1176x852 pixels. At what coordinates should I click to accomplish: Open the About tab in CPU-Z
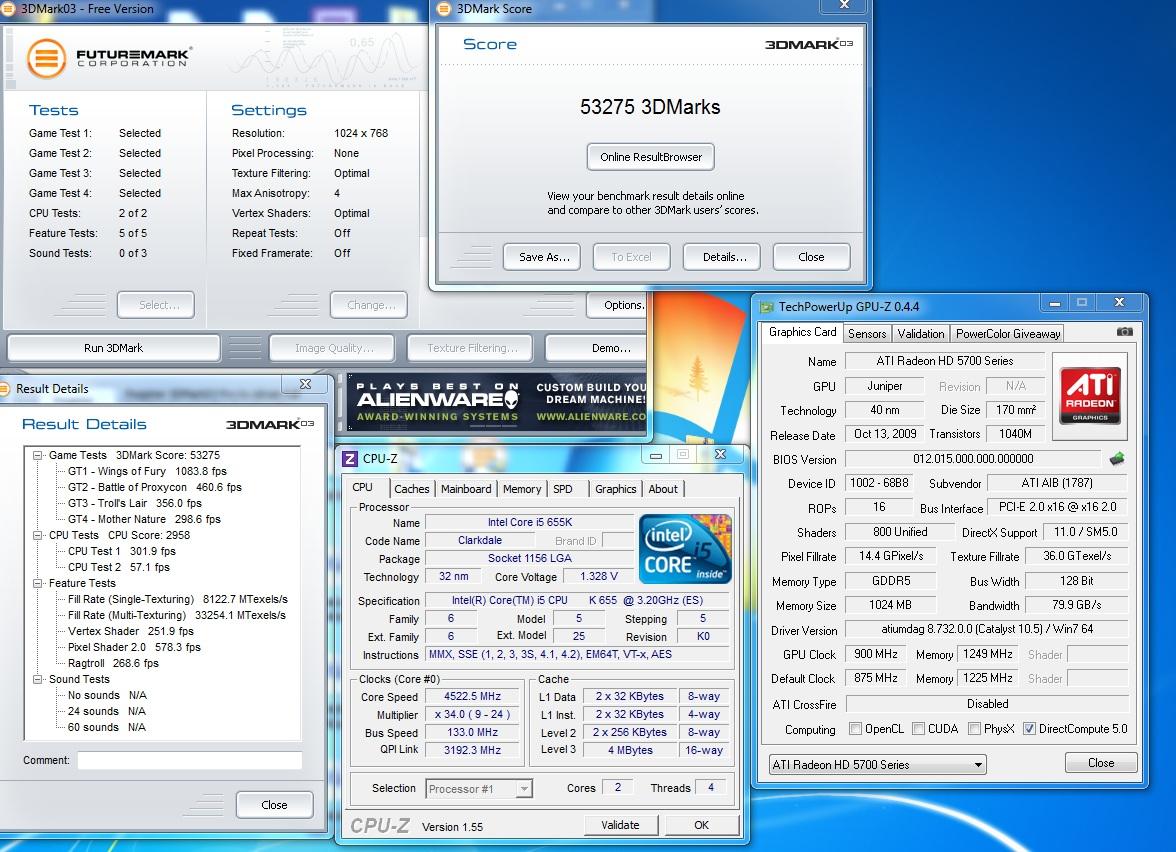(x=663, y=489)
